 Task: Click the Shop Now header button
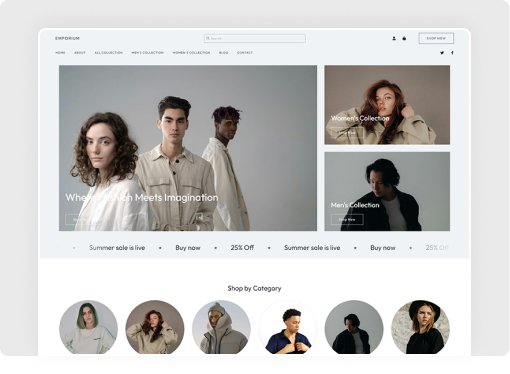[436, 38]
